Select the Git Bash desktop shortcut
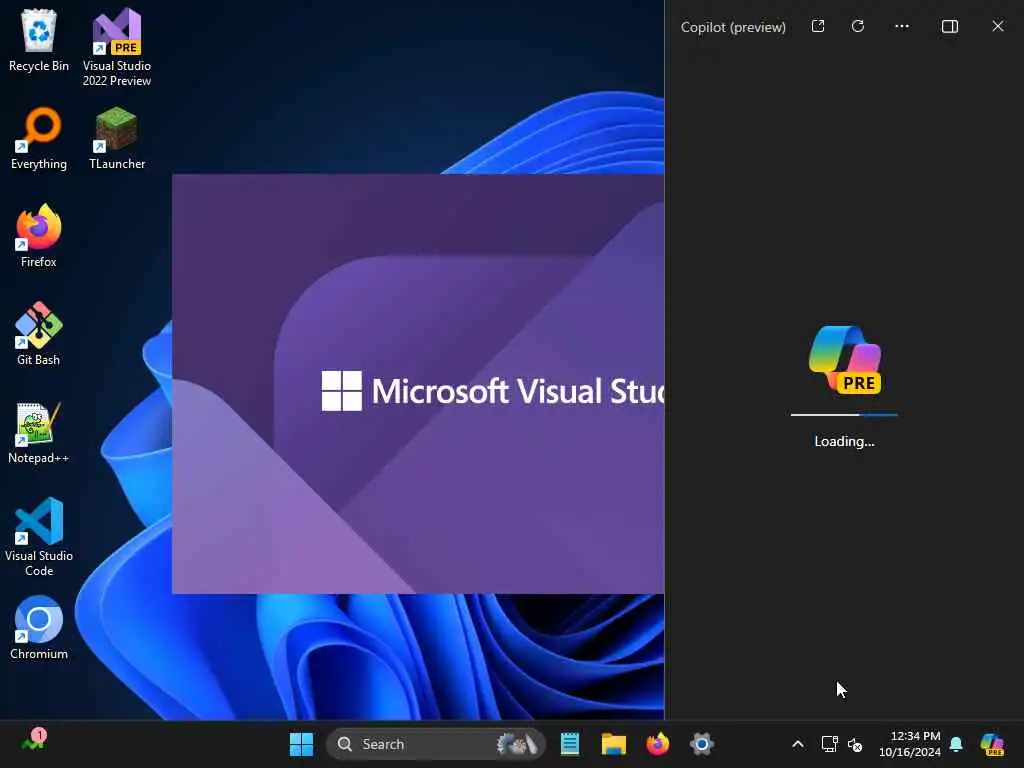The image size is (1024, 768). pos(39,334)
